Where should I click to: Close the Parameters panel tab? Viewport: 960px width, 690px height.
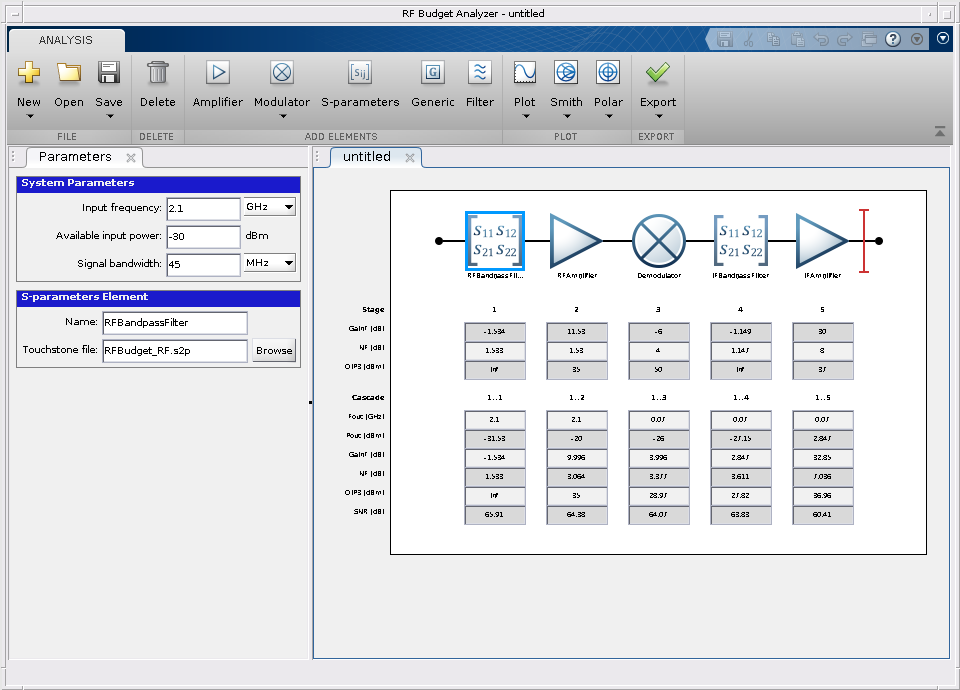coord(131,158)
